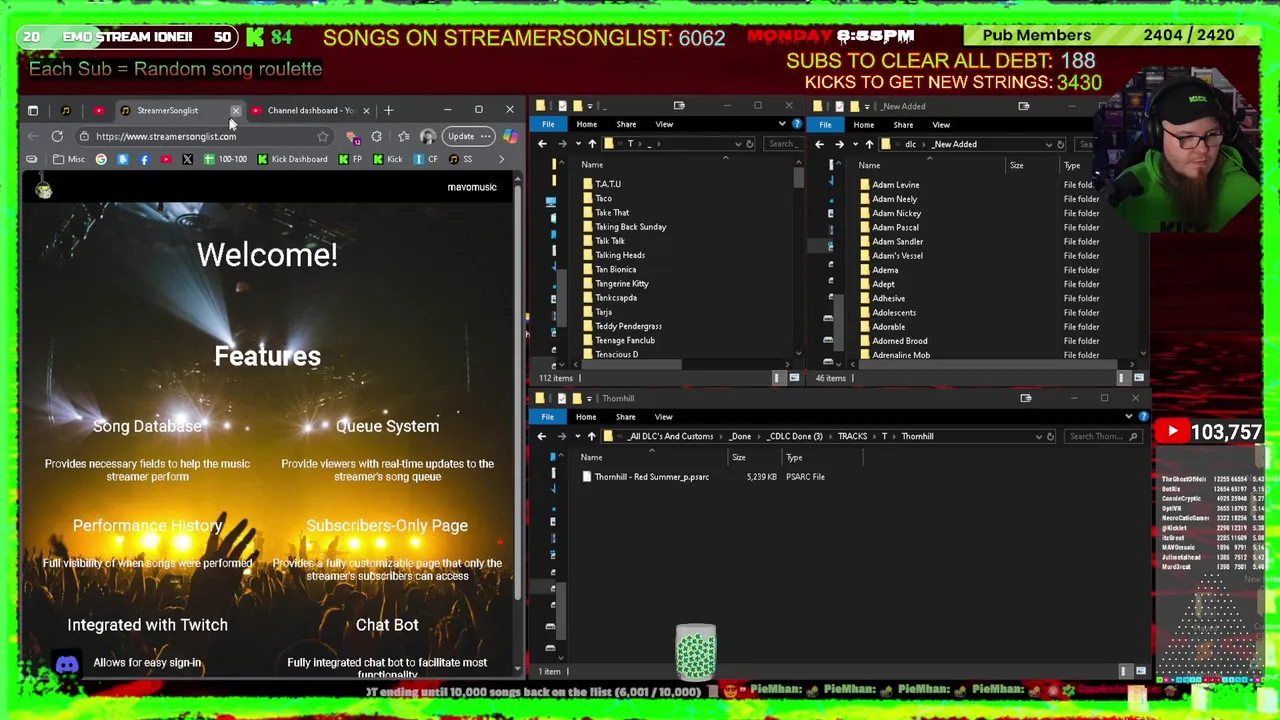Open browser profile avatar
Screen dimensions: 1280x720
(427, 136)
